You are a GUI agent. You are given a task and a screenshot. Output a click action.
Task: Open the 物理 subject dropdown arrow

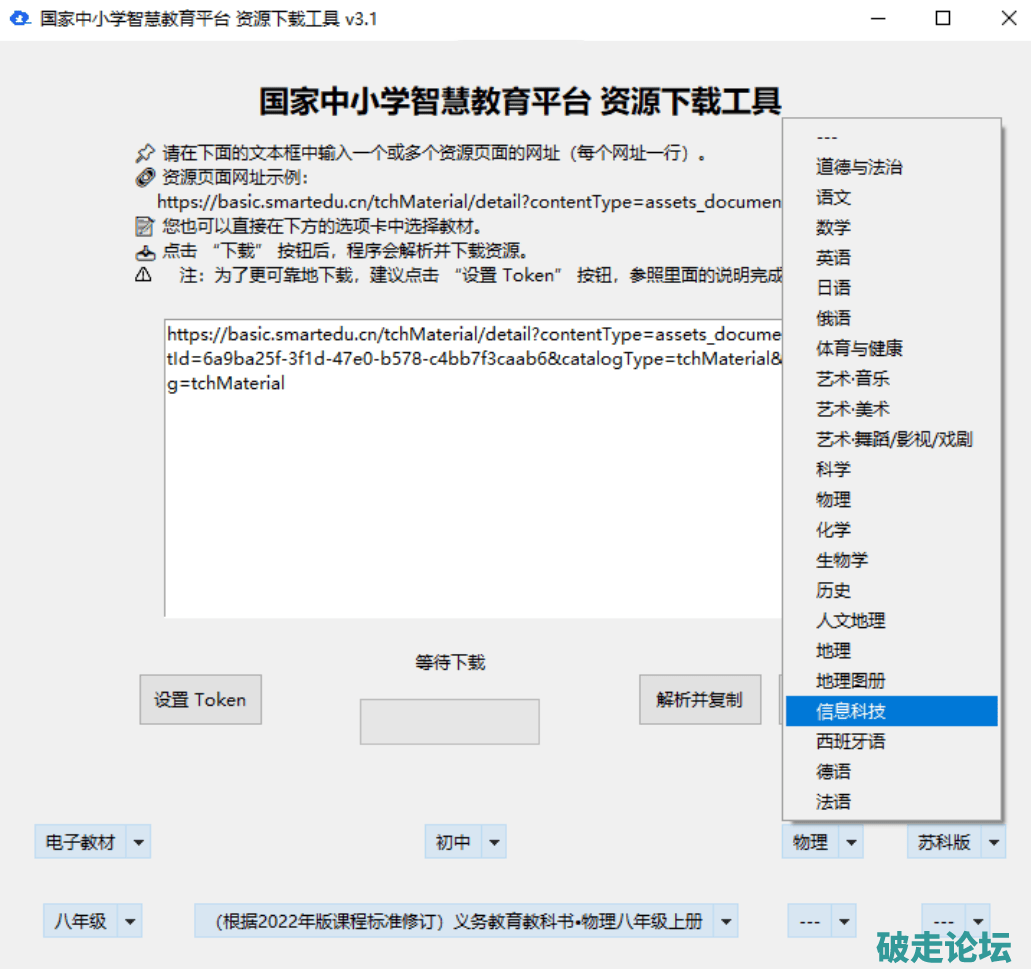[x=850, y=843]
